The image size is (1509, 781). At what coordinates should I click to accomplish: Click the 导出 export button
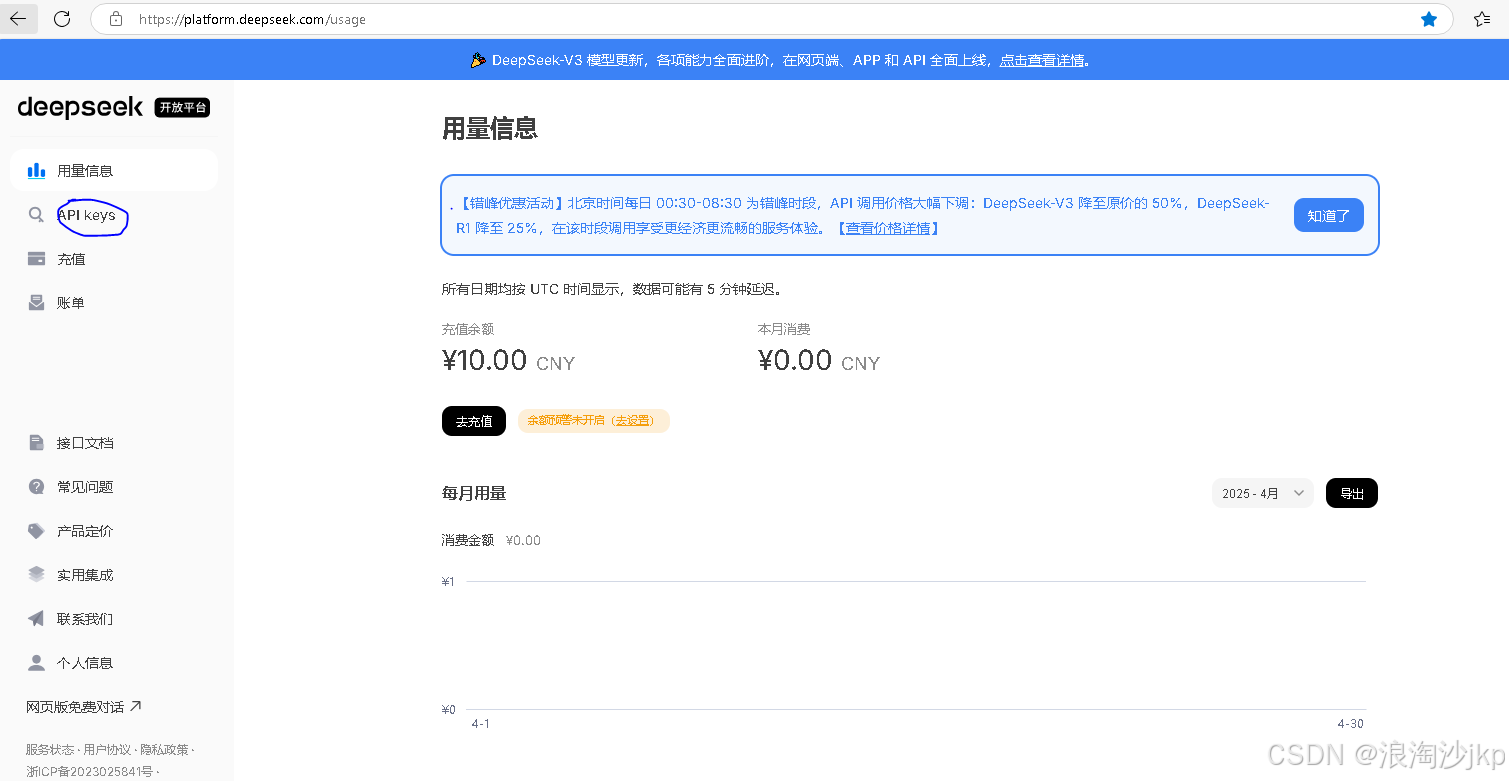tap(1352, 493)
